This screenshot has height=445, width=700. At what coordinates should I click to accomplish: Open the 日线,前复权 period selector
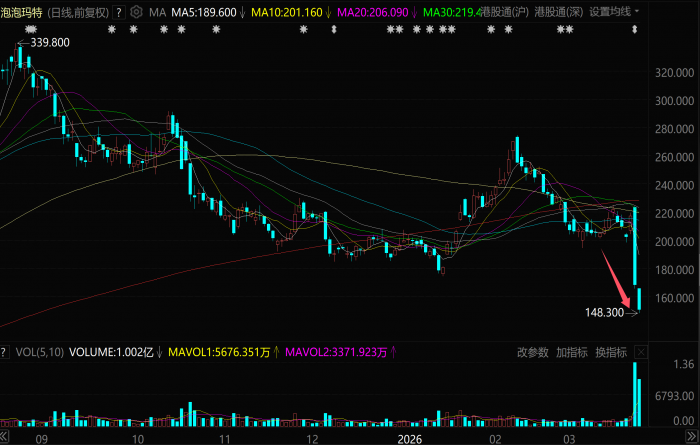click(x=78, y=12)
